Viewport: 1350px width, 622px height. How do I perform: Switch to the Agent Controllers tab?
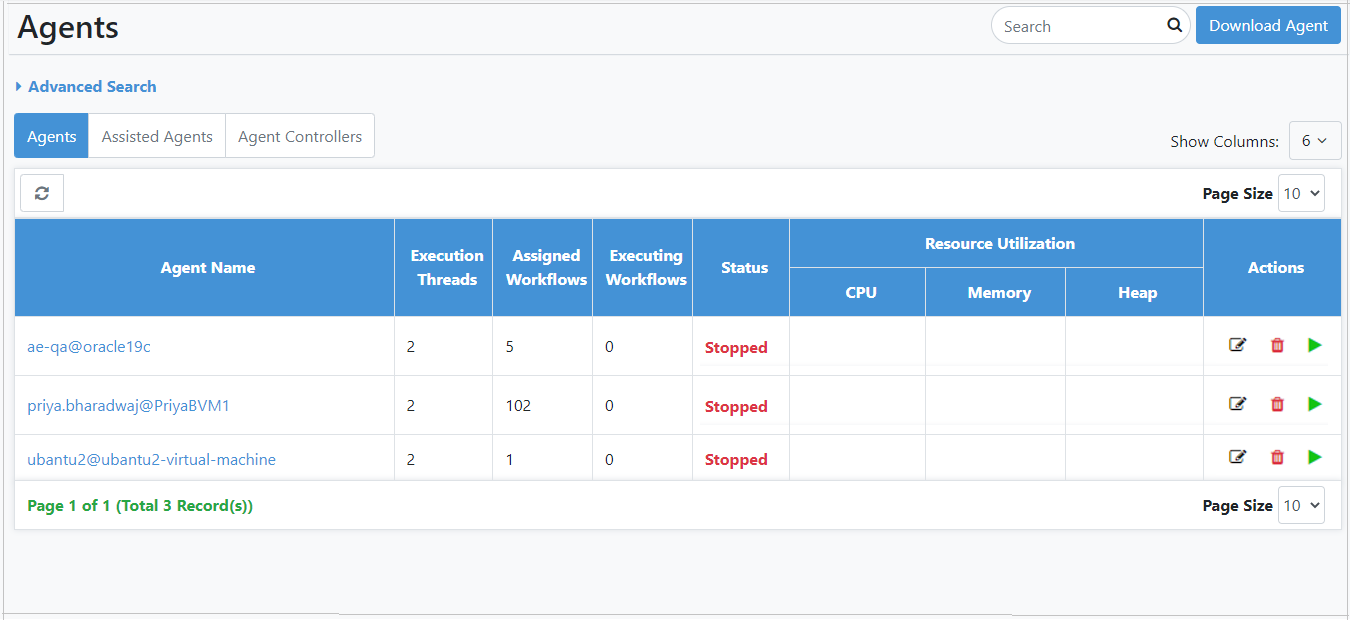300,136
